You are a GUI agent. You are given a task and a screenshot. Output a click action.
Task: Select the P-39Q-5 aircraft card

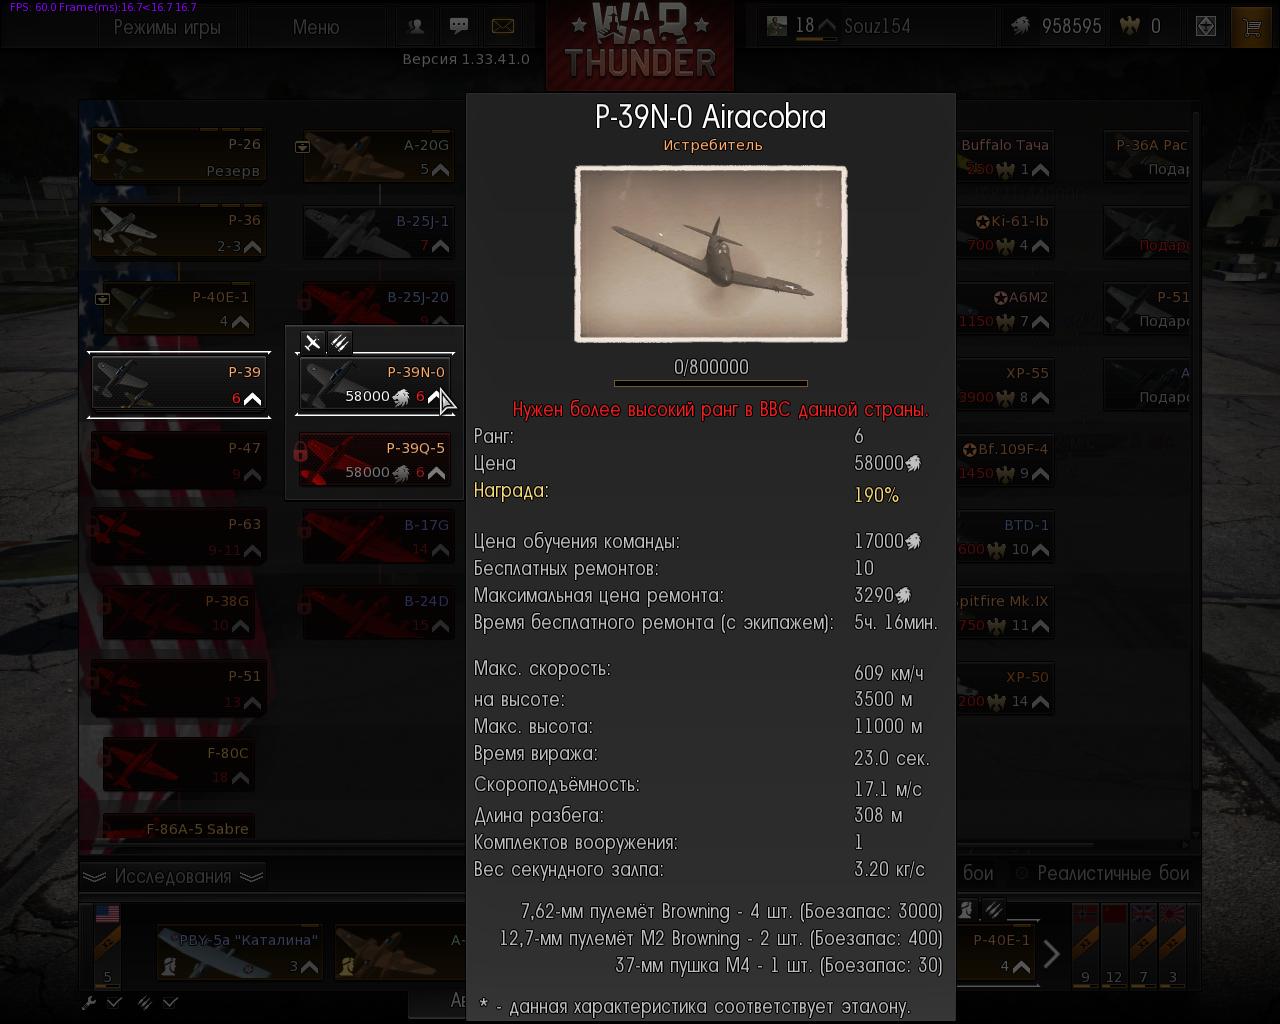[x=375, y=460]
